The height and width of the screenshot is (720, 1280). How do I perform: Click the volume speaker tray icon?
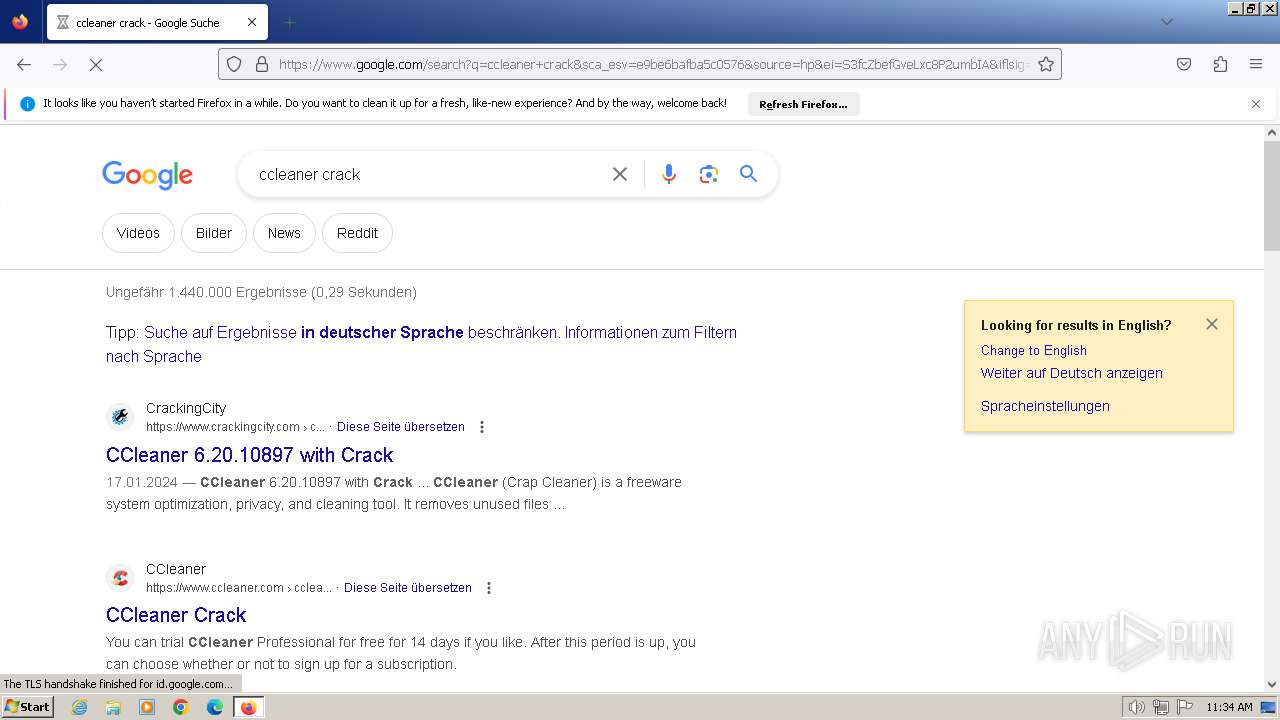[x=1136, y=707]
